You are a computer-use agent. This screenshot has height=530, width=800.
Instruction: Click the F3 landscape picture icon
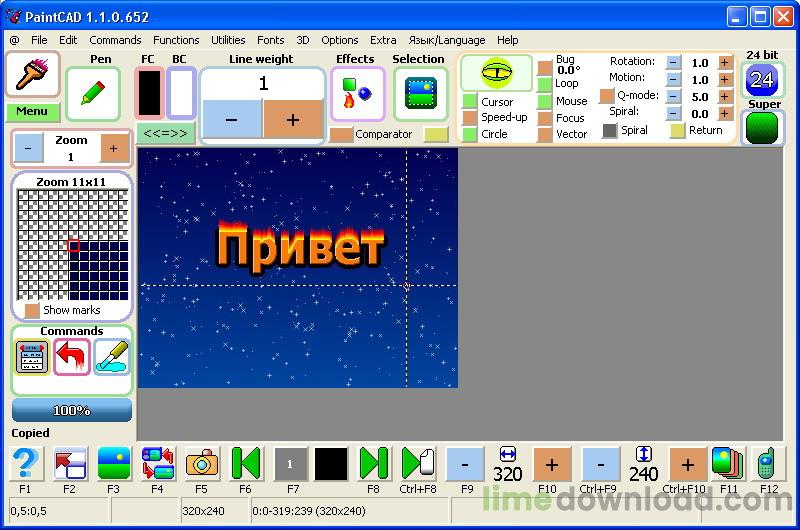pos(114,464)
